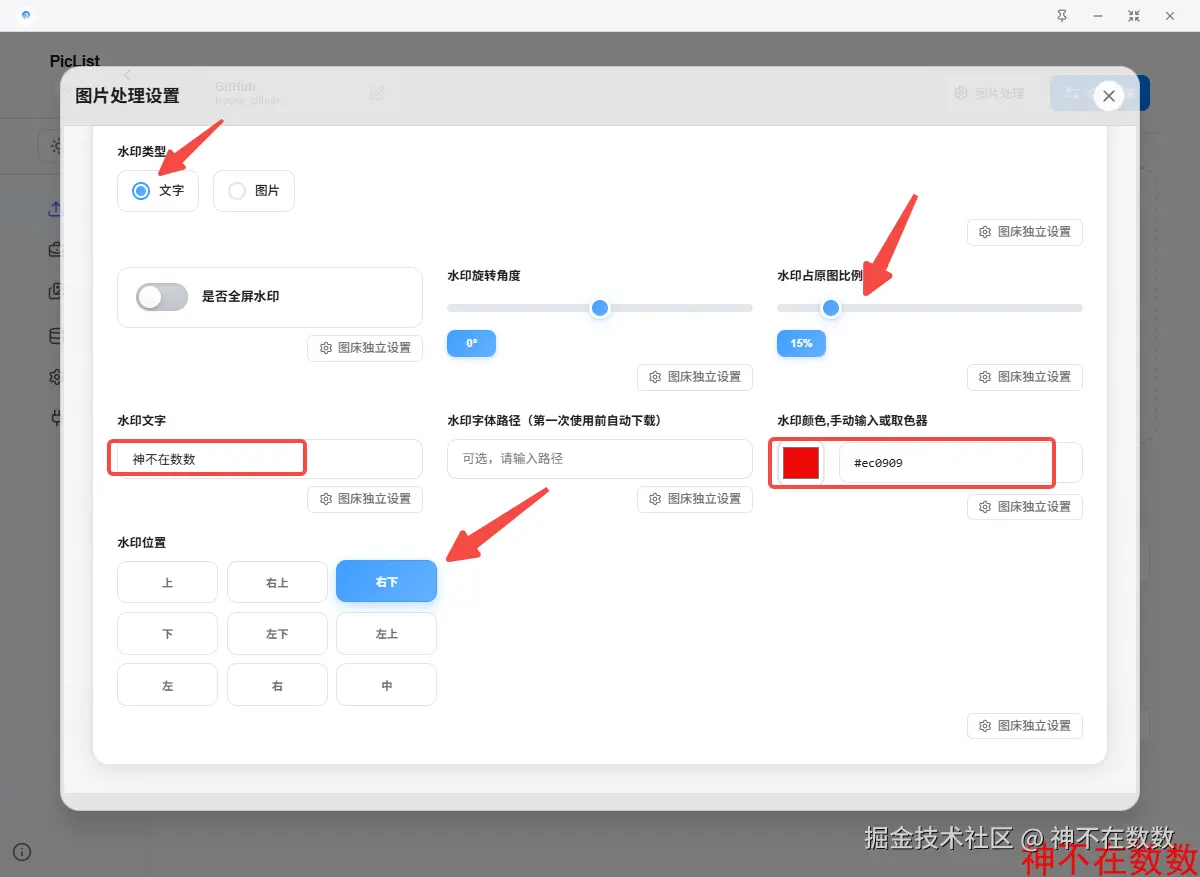Image resolution: width=1200 pixels, height=877 pixels.
Task: Click the edit pencil icon beside GitHub
Action: pyautogui.click(x=377, y=93)
